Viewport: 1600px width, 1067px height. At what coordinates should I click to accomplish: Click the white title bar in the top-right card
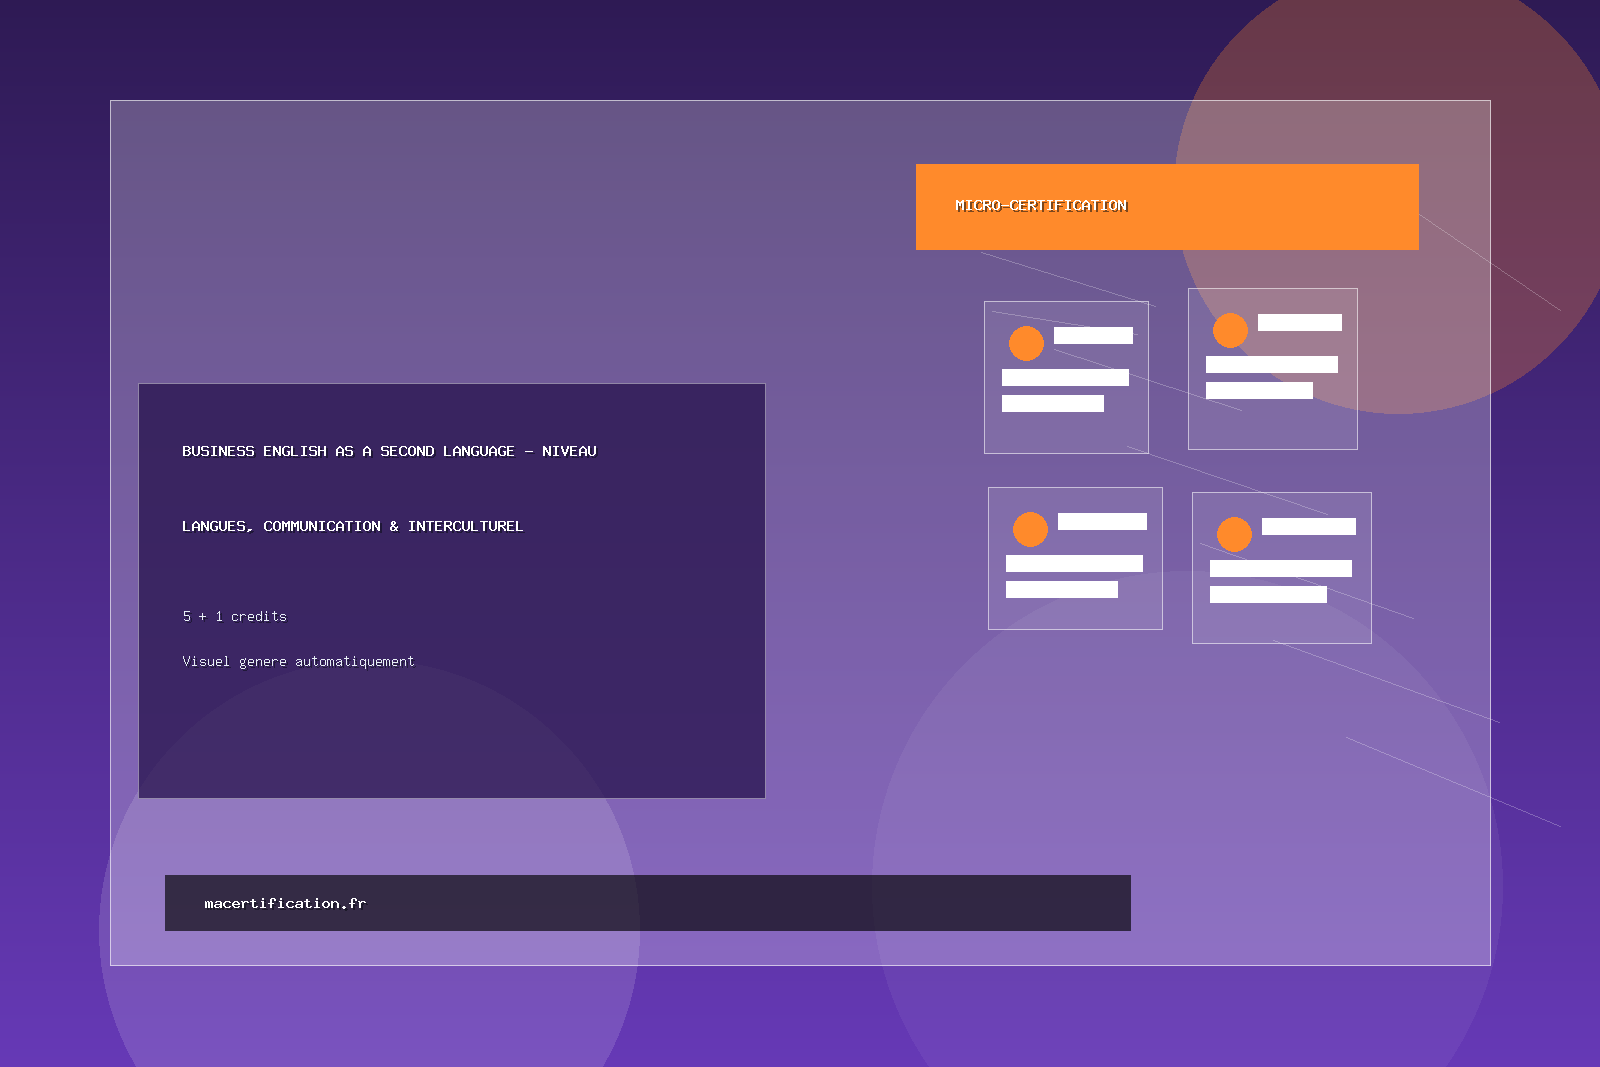click(x=1299, y=322)
